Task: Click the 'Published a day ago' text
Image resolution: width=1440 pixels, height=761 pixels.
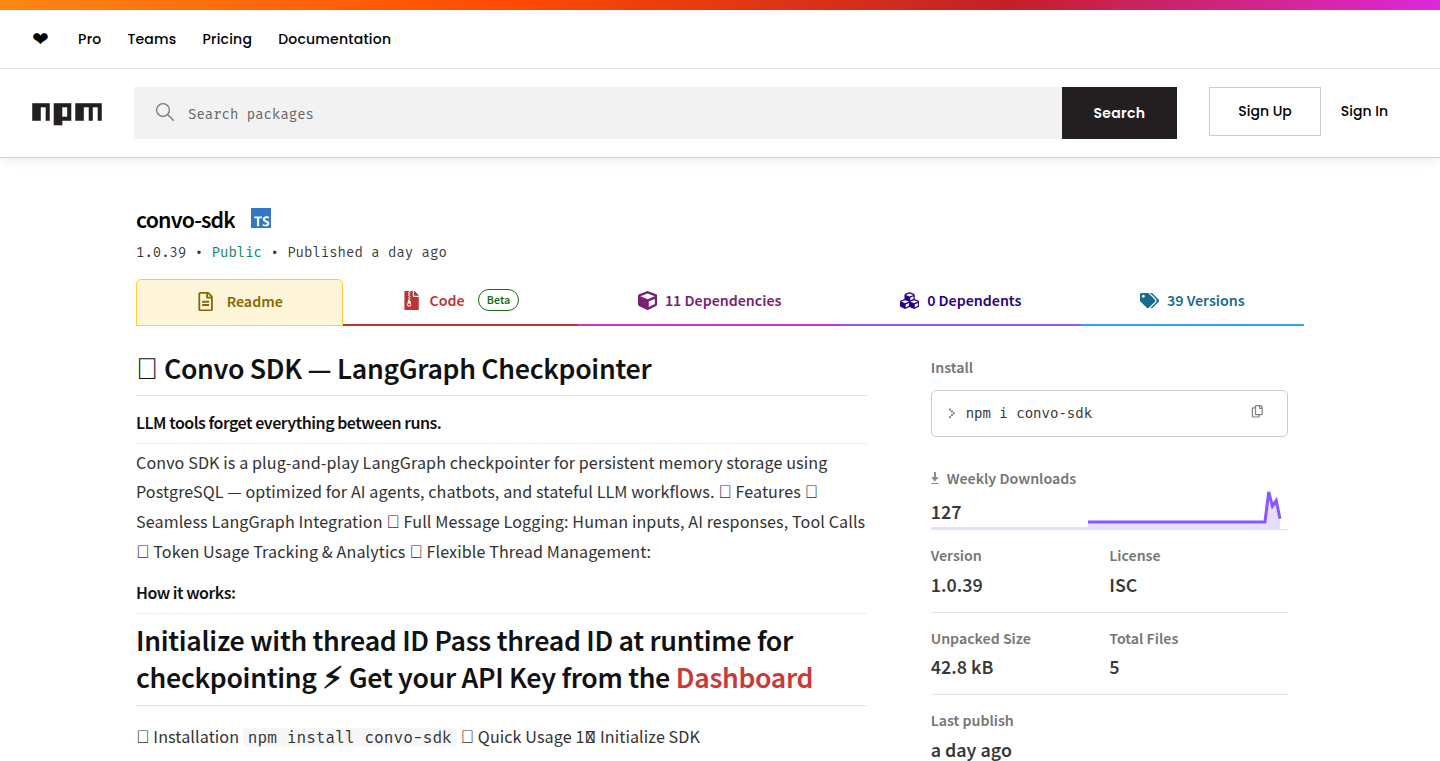Action: 367,252
